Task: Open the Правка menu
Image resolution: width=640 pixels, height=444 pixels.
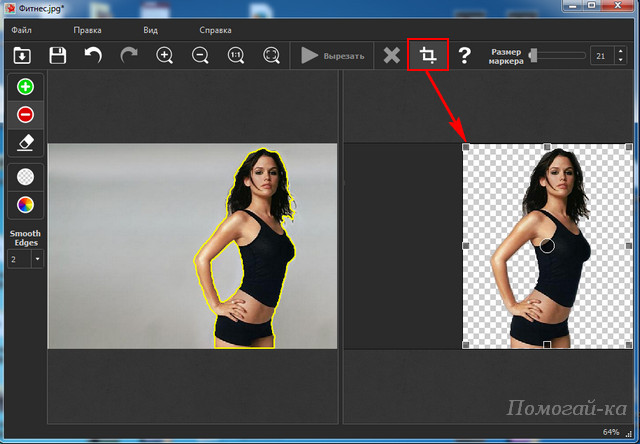Action: coord(87,30)
